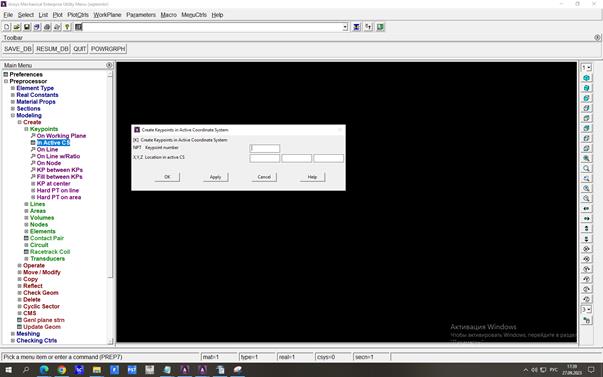Image resolution: width=603 pixels, height=377 pixels.
Task: Open the rate dropdown showing 3
Action: (586, 310)
